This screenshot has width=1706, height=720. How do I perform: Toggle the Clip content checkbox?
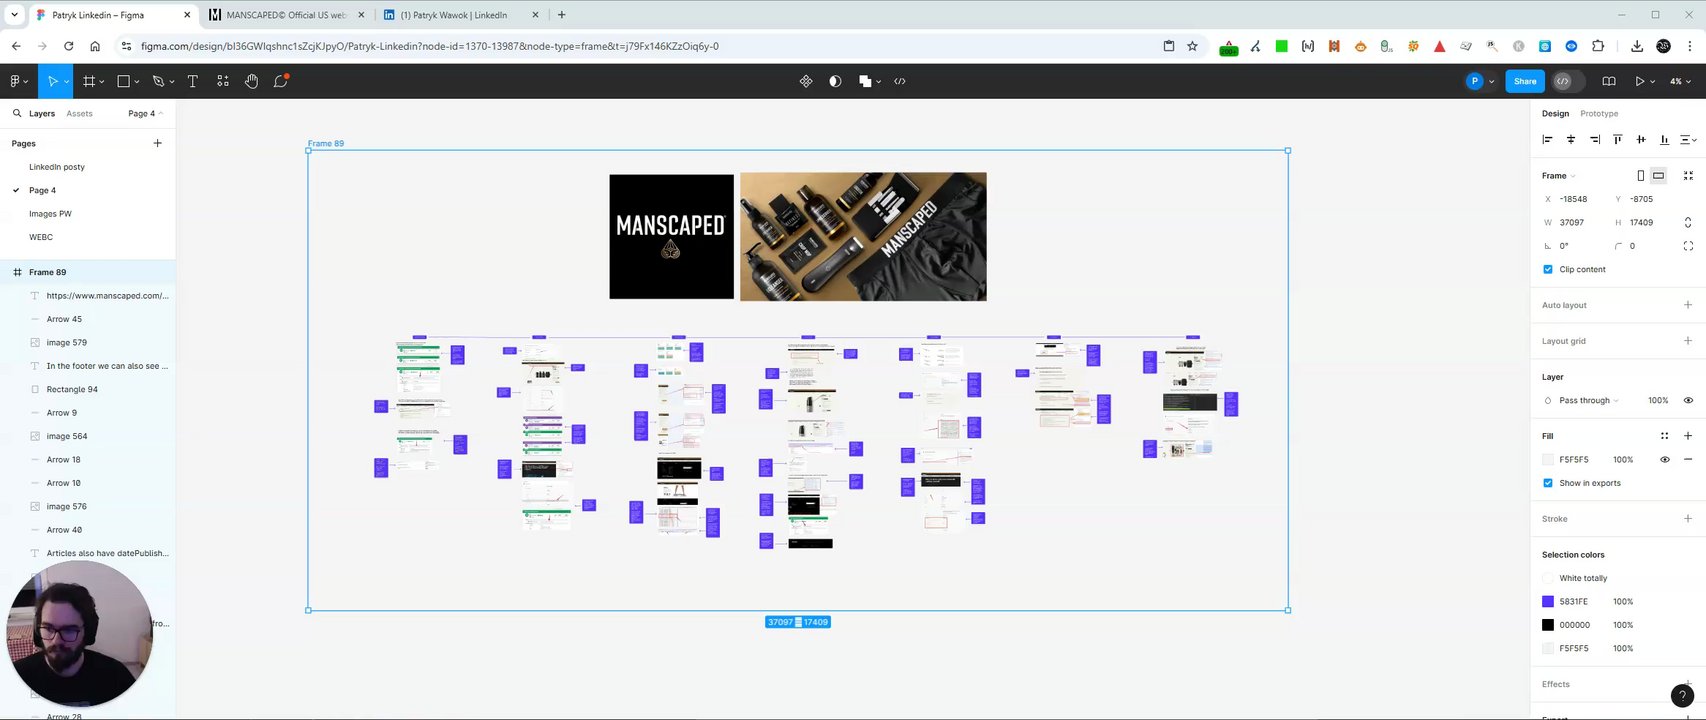[x=1548, y=269]
